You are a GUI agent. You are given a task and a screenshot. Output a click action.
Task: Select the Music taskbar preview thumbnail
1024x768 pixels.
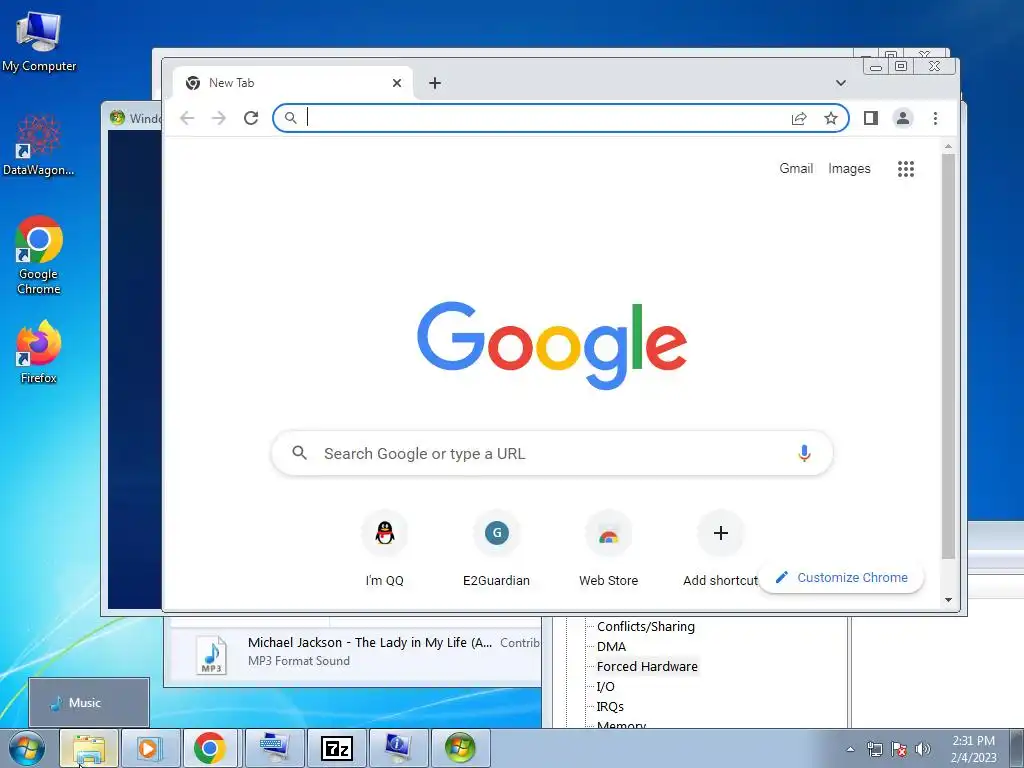(89, 703)
